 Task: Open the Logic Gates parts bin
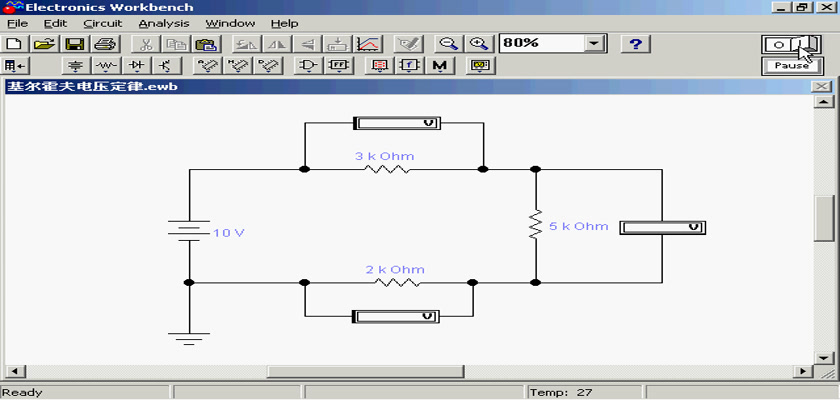pyautogui.click(x=309, y=66)
